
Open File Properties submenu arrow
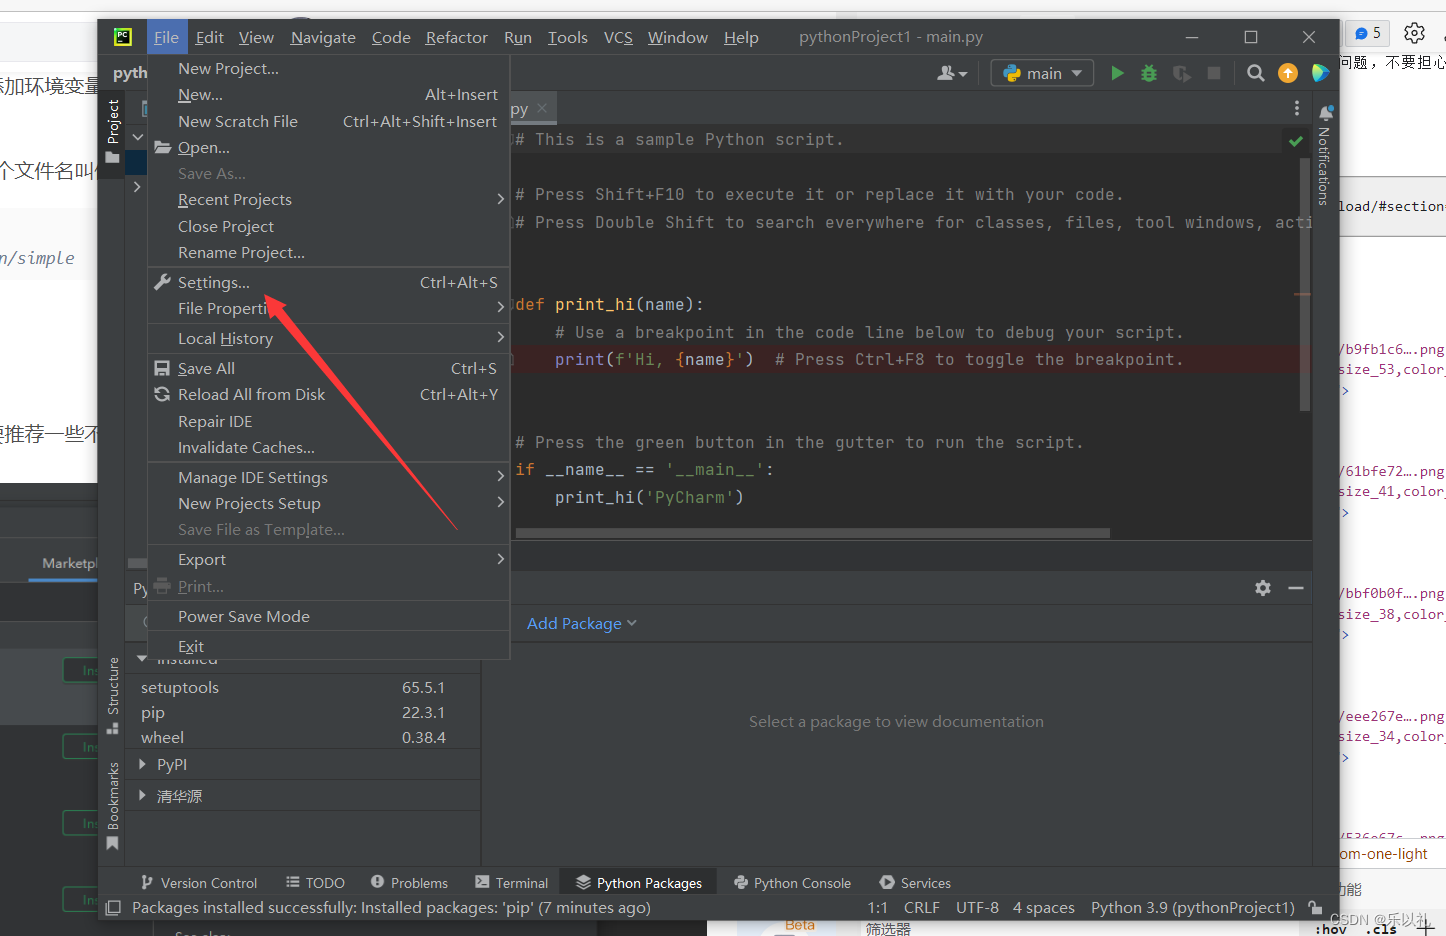[501, 308]
